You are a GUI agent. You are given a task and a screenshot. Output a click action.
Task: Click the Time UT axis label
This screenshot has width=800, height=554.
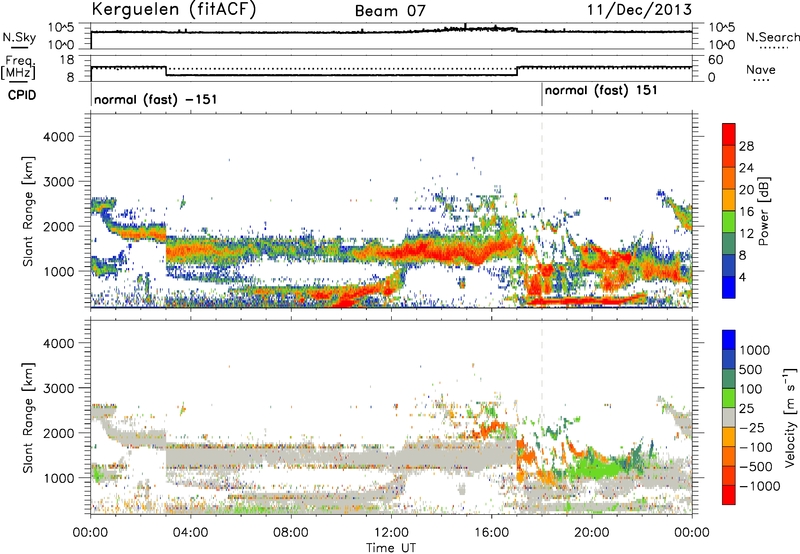pos(391,548)
